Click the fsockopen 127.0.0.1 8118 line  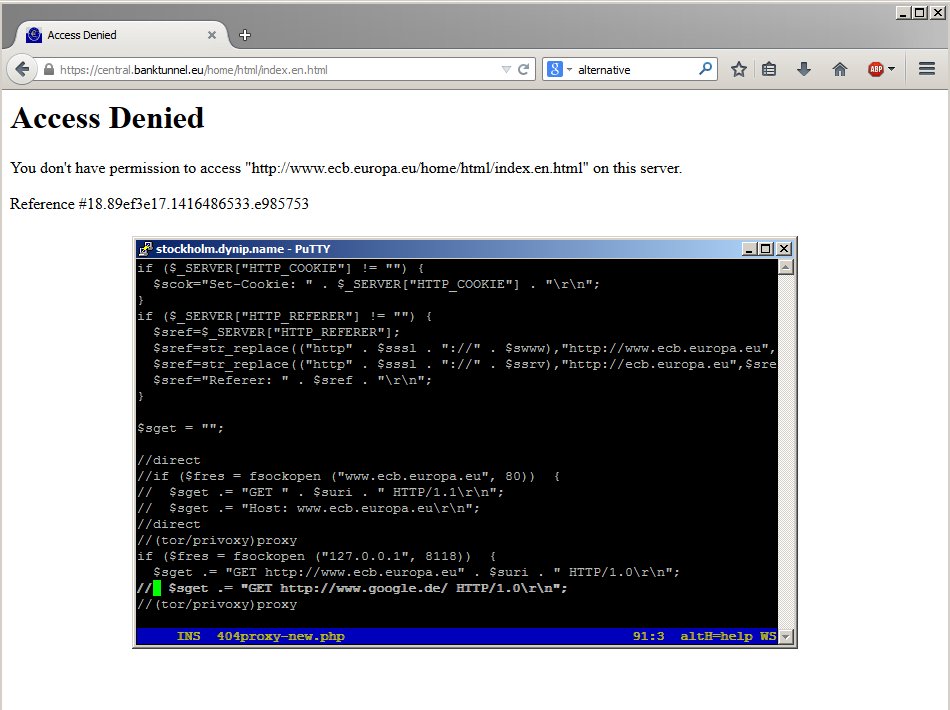point(317,556)
